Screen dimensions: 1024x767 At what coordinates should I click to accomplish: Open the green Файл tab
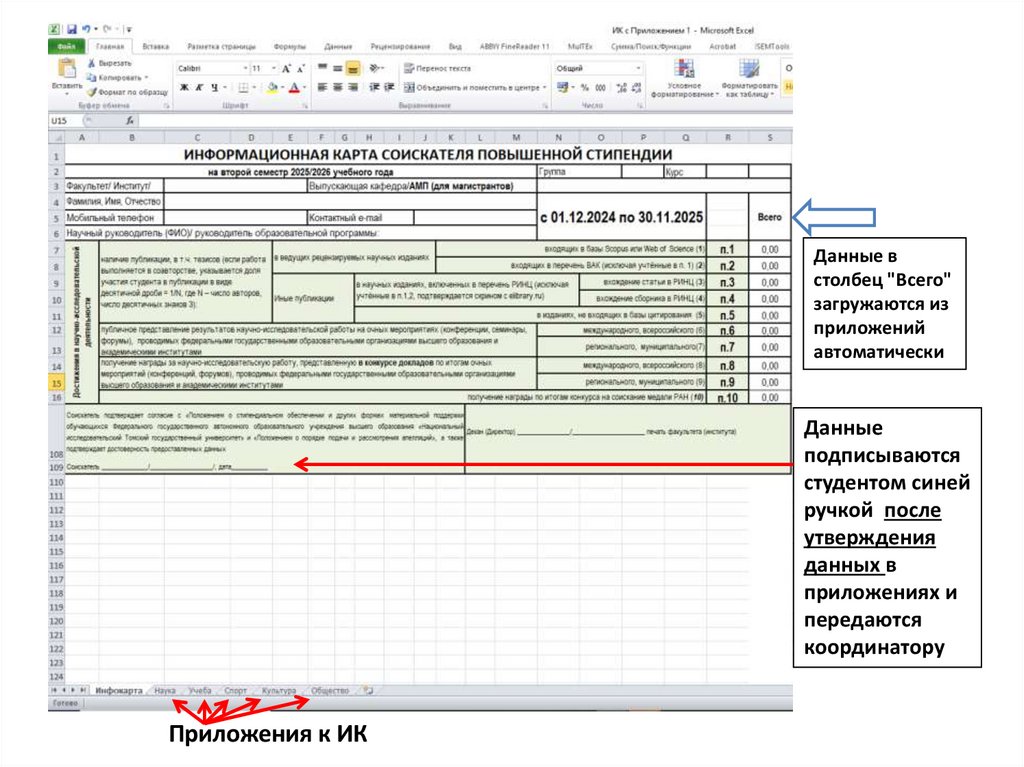tap(66, 46)
